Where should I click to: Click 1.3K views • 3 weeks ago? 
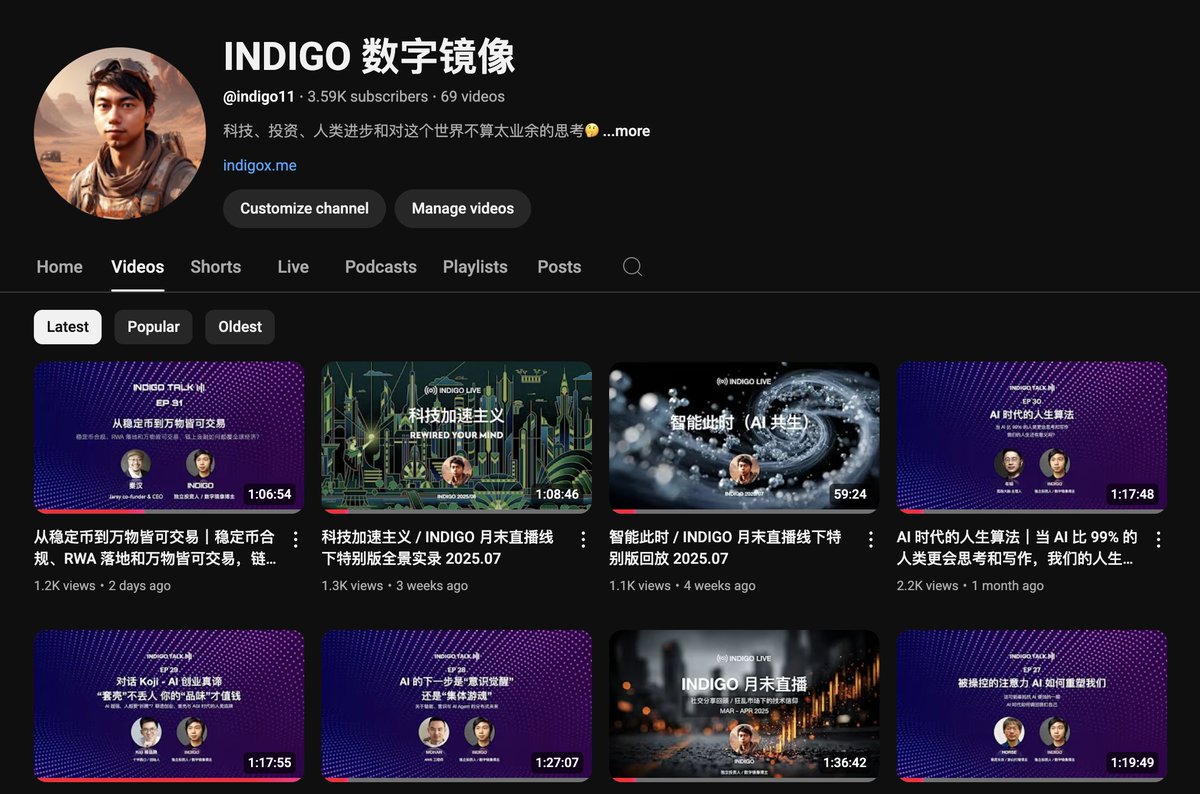[394, 586]
